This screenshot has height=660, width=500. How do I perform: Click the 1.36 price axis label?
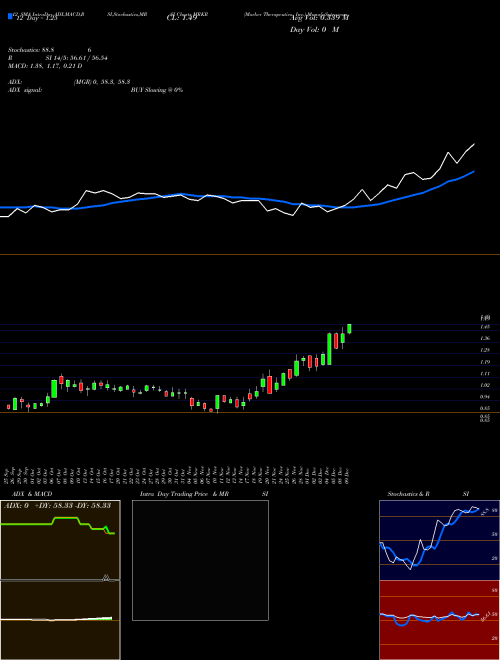485,338
